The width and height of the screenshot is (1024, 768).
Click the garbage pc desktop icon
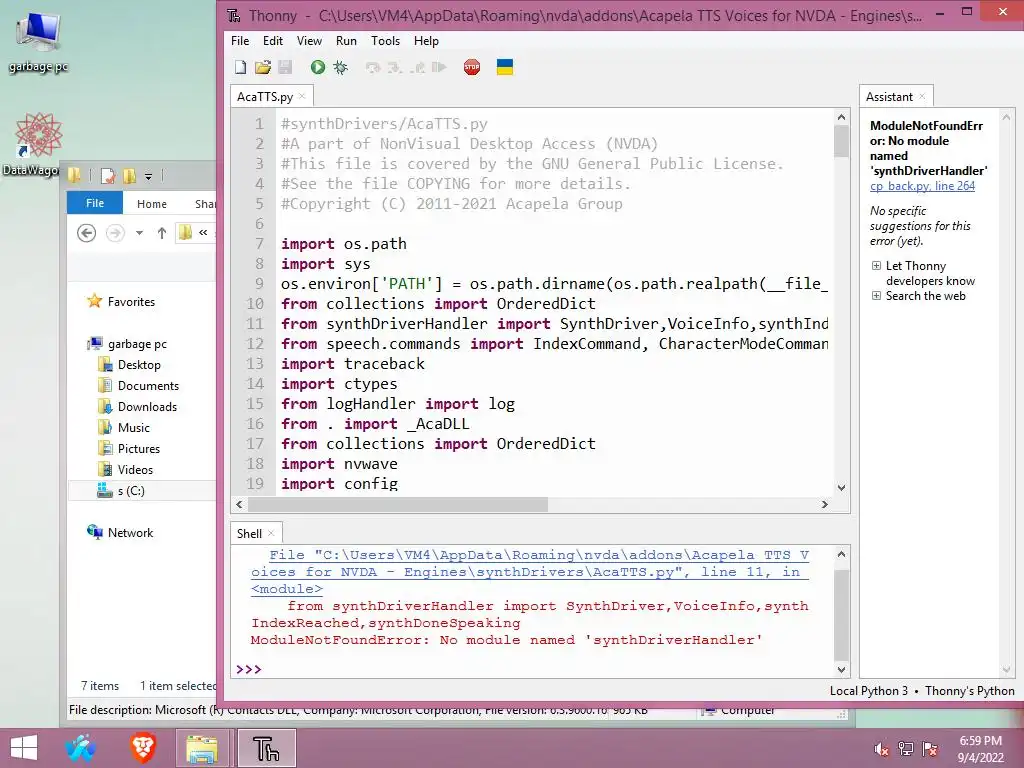[x=39, y=42]
